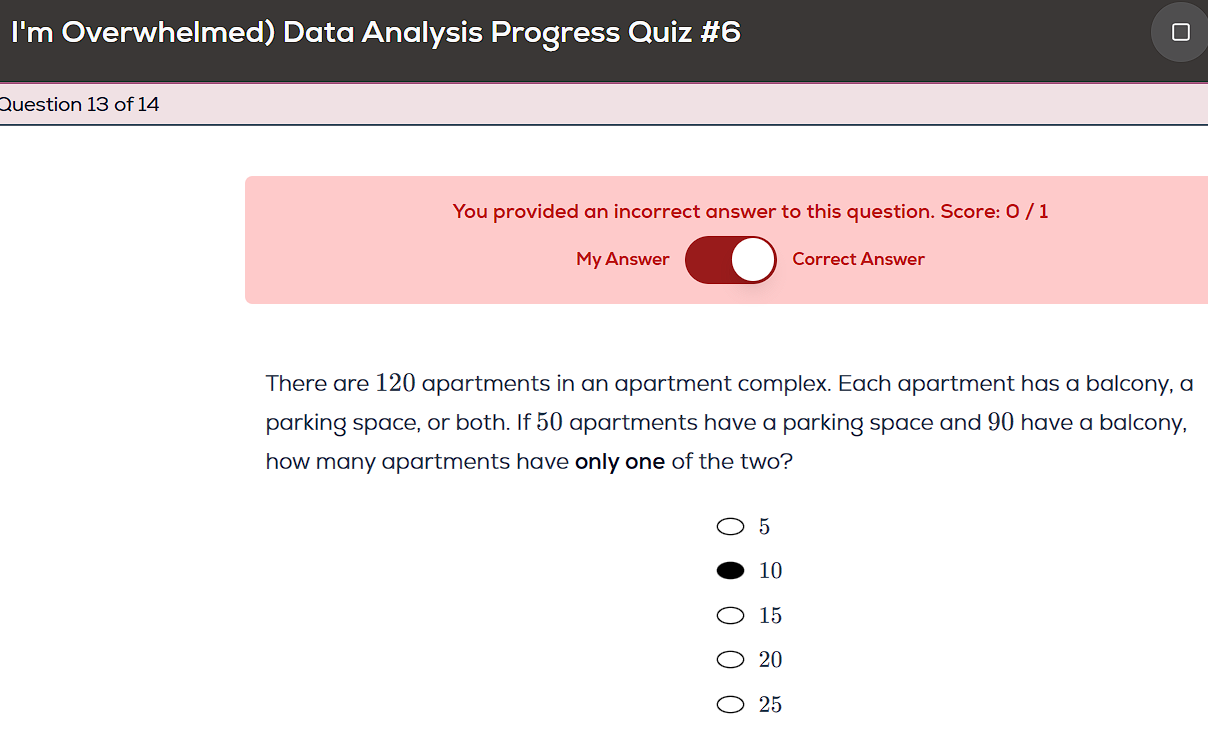The image size is (1208, 743).
Task: Select the radio option 25
Action: pyautogui.click(x=731, y=705)
